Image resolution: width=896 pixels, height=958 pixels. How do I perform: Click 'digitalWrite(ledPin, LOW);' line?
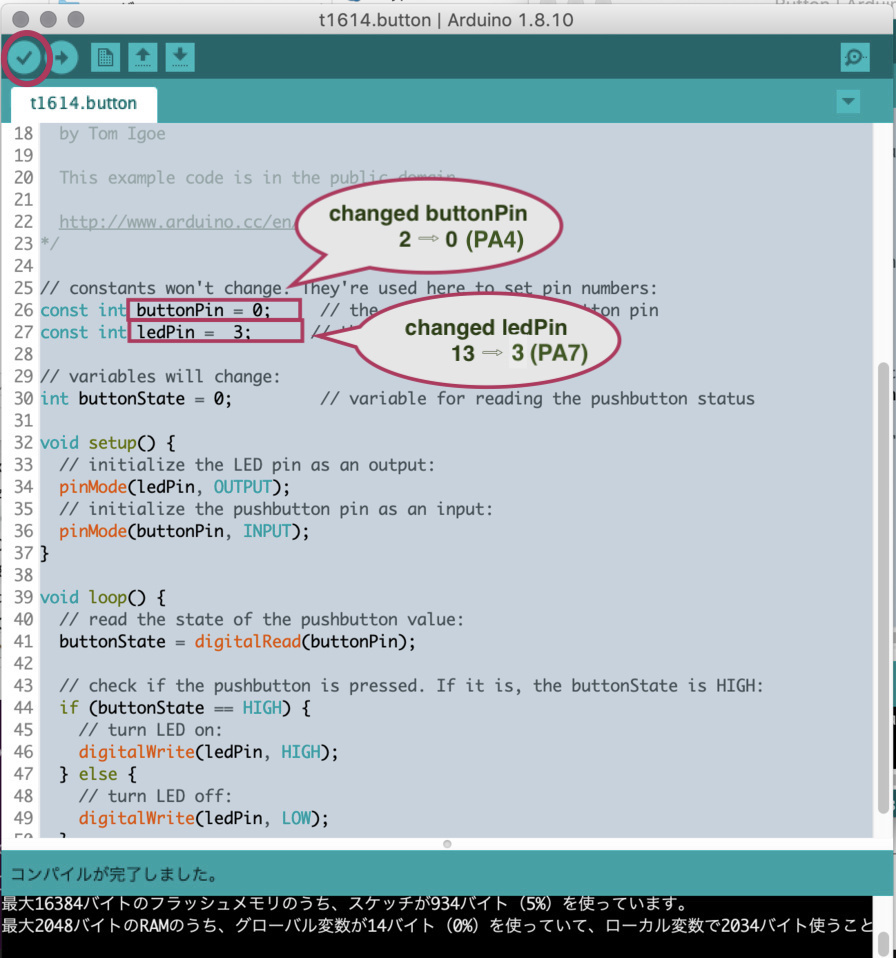(203, 818)
